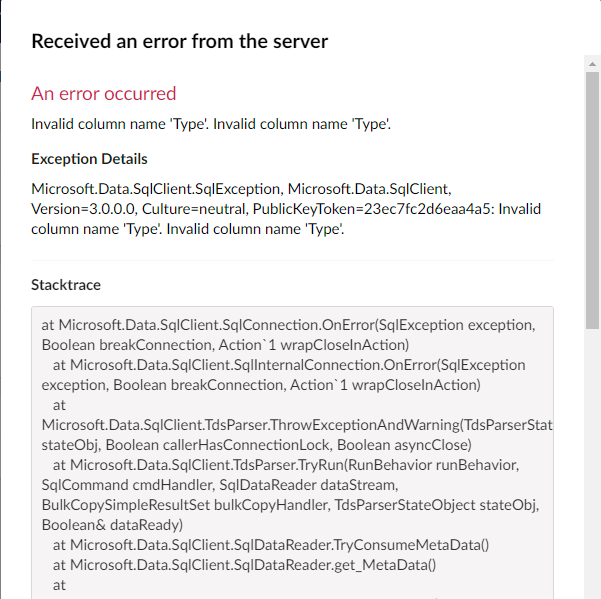Click the 'Boolean& dataReady)' line
Viewport: 601px width, 599px height.
point(112,525)
